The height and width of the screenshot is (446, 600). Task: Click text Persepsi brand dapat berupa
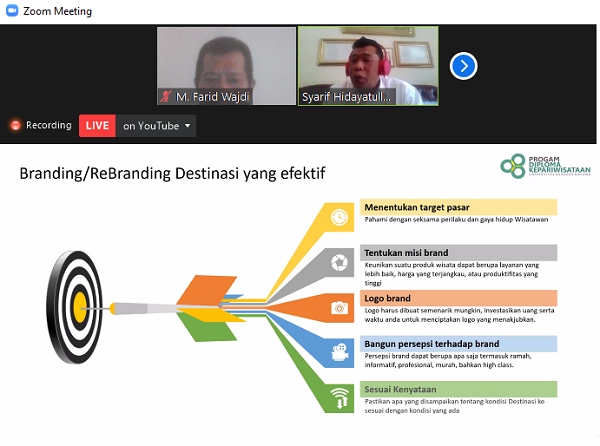pyautogui.click(x=448, y=360)
